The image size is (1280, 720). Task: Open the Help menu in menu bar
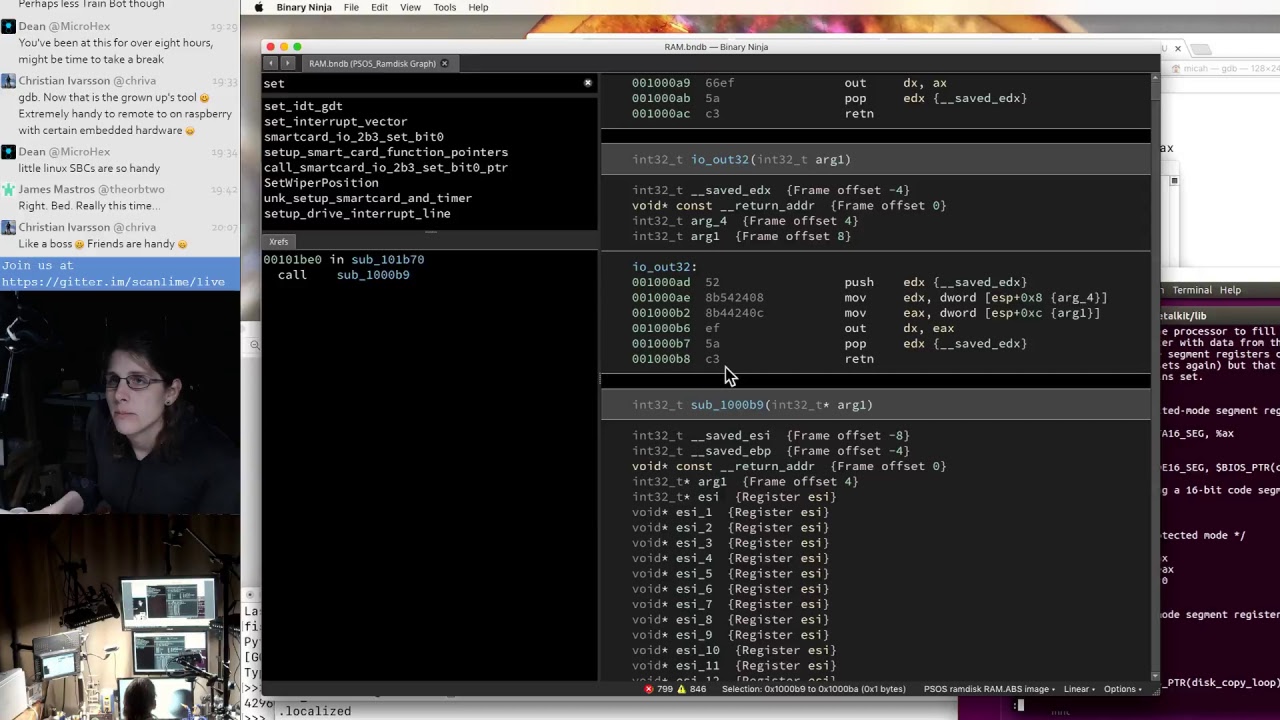tap(478, 7)
